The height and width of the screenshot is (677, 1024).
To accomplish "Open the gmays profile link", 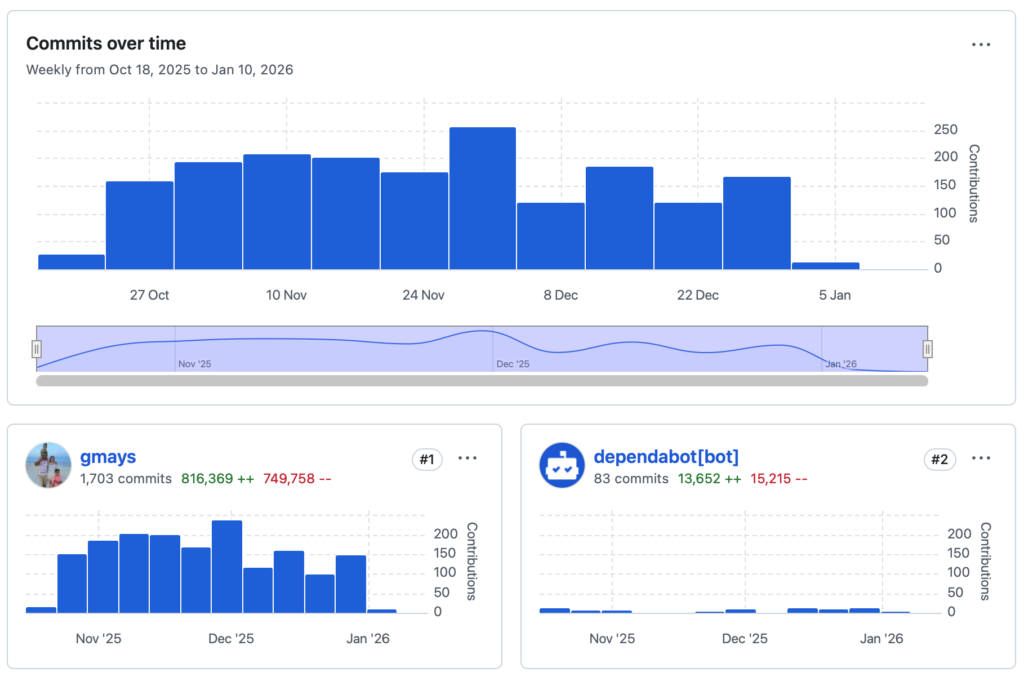I will (108, 457).
